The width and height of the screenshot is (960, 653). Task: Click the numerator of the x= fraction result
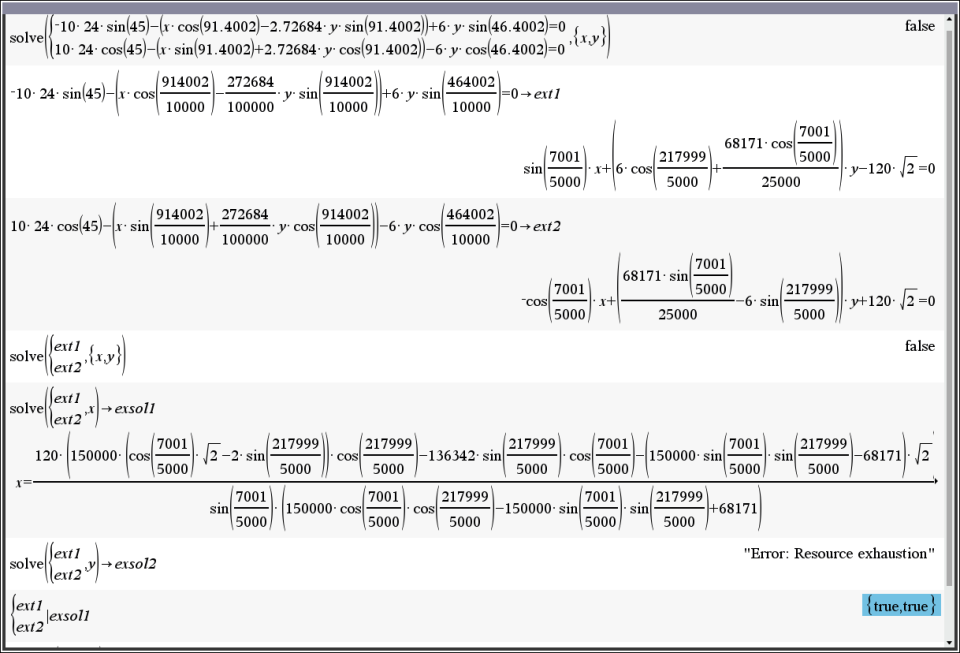(x=480, y=457)
